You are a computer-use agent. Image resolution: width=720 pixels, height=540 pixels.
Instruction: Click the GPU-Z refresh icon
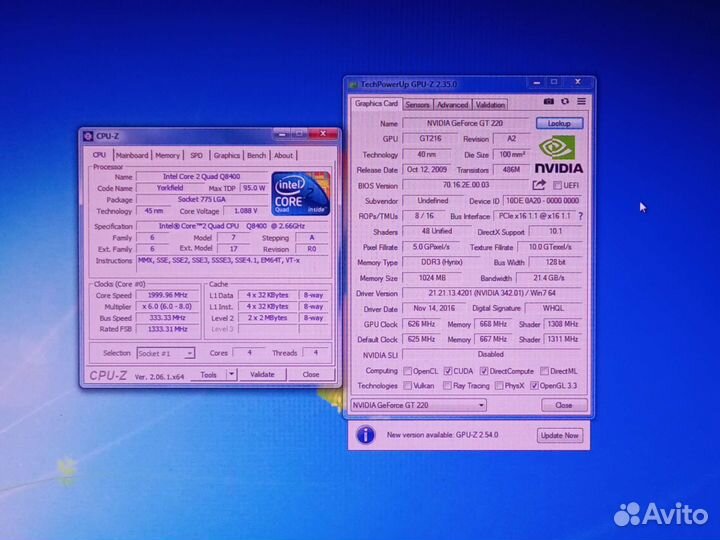point(565,101)
